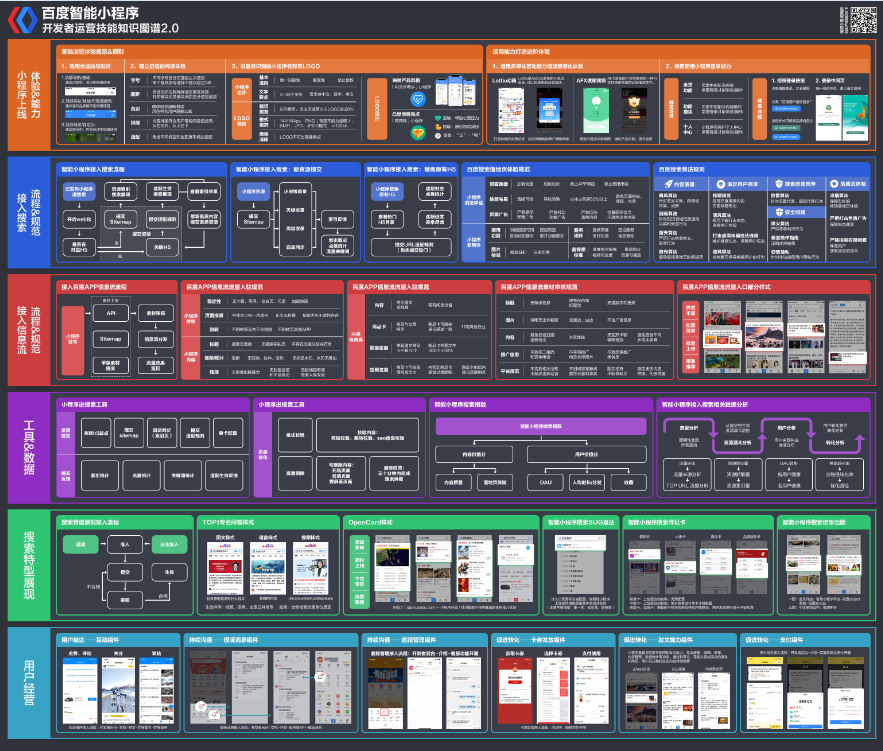Image resolution: width=883 pixels, height=751 pixels.
Task: Click the Baidu smart program logo icon
Action: tap(23, 20)
